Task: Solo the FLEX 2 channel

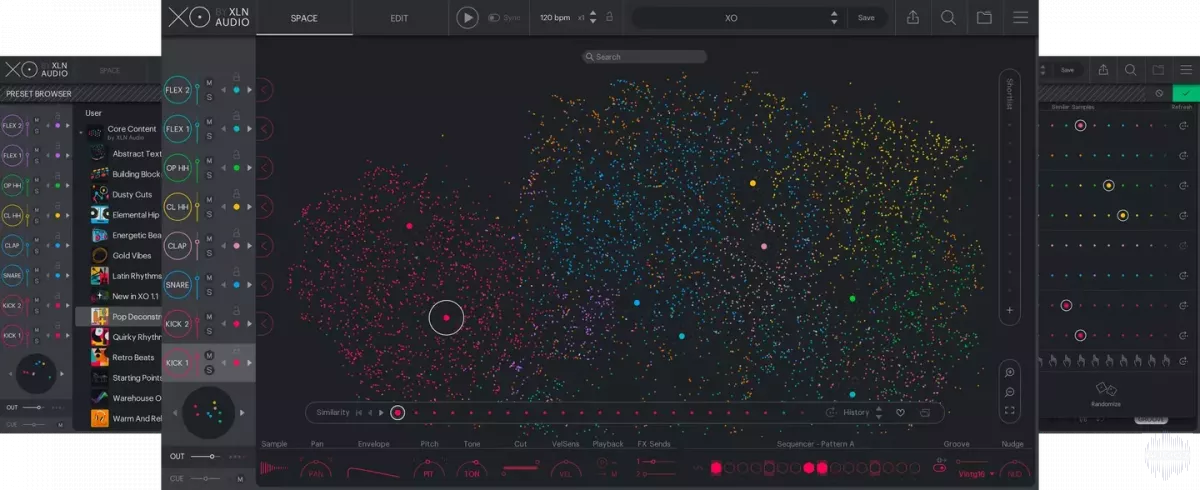Action: click(x=209, y=97)
